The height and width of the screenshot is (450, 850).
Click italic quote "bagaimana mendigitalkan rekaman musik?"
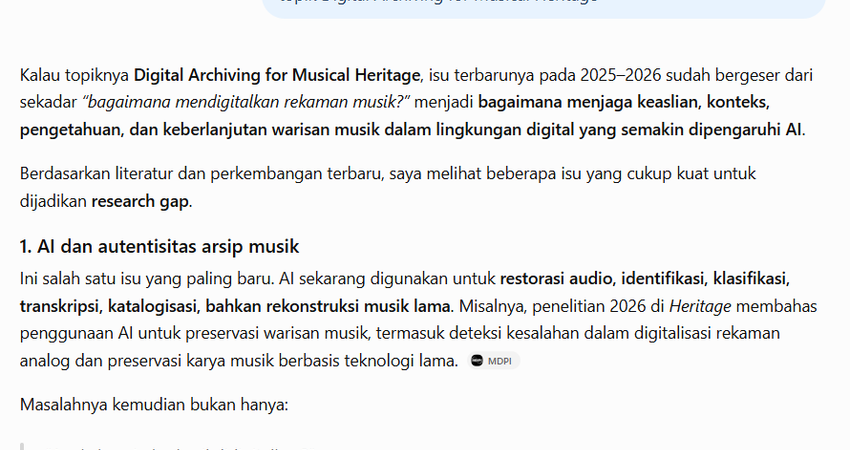(246, 102)
